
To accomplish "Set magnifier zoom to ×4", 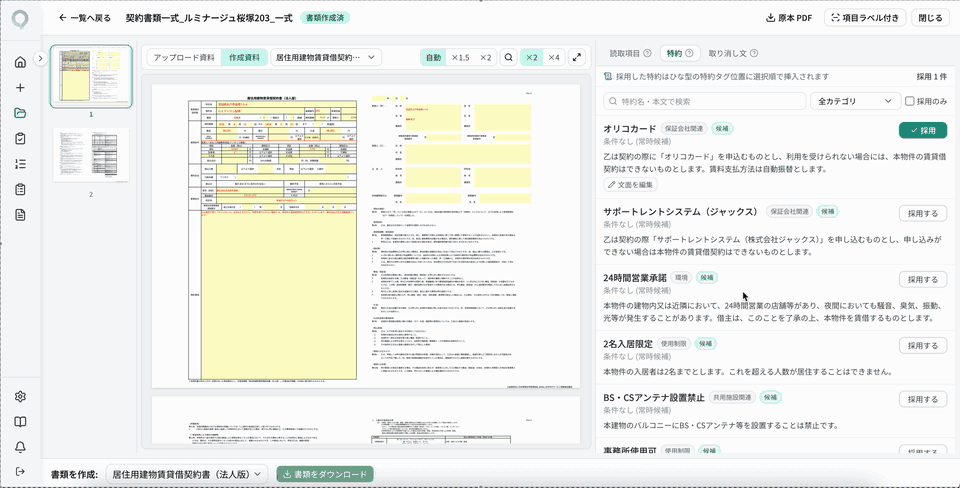I will pyautogui.click(x=553, y=58).
